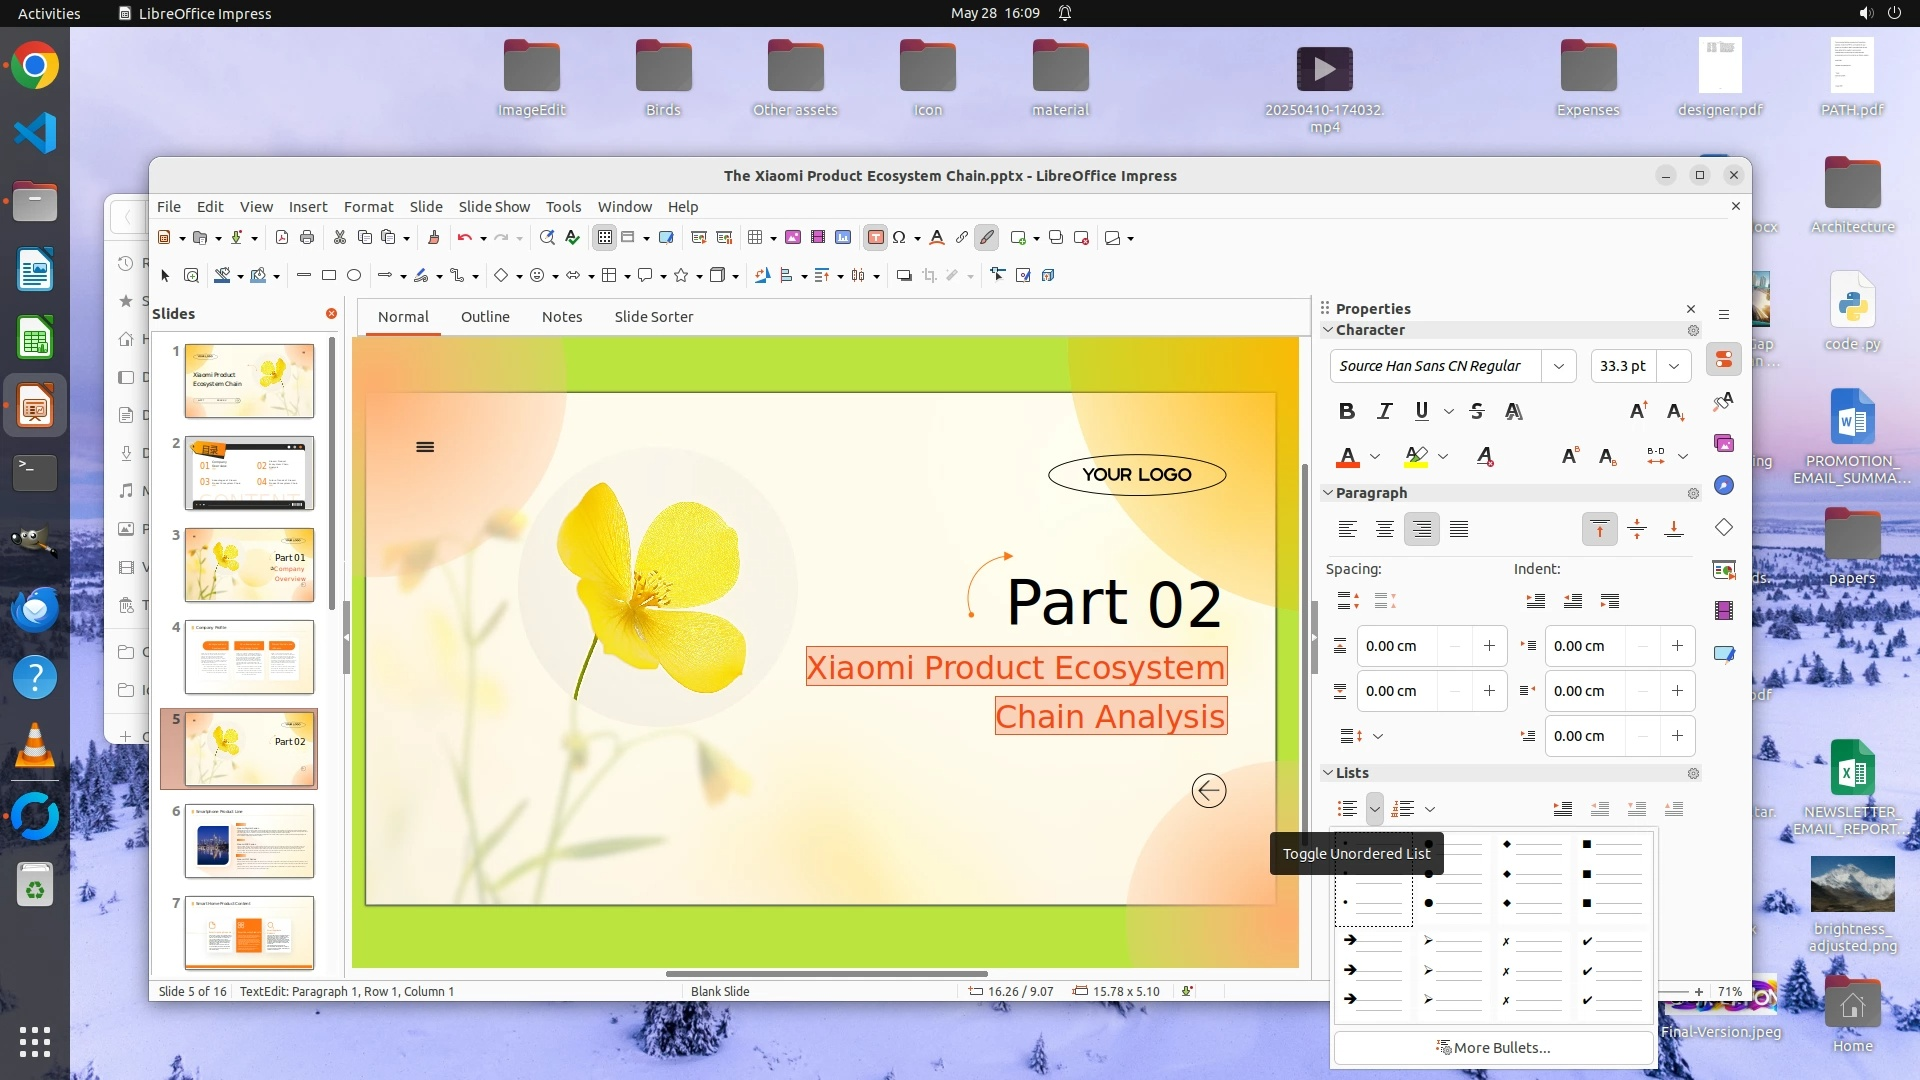Click the Increase Font Size icon
The image size is (1920, 1080).
coord(1638,411)
